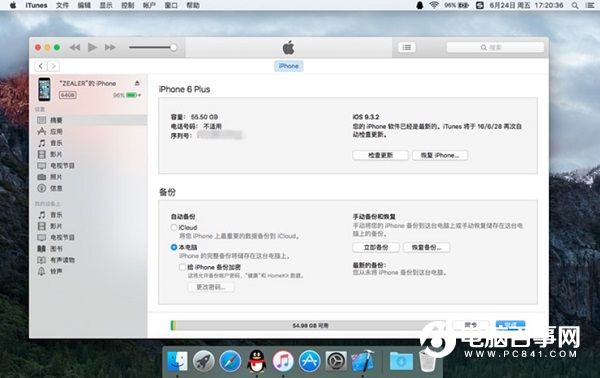Open the 显示 menu
The height and width of the screenshot is (378, 600).
pyautogui.click(x=106, y=5)
